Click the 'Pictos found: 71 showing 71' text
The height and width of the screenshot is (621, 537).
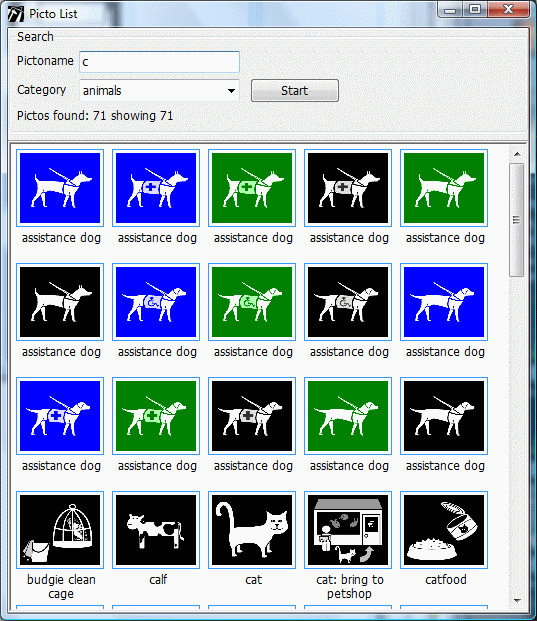(95, 116)
